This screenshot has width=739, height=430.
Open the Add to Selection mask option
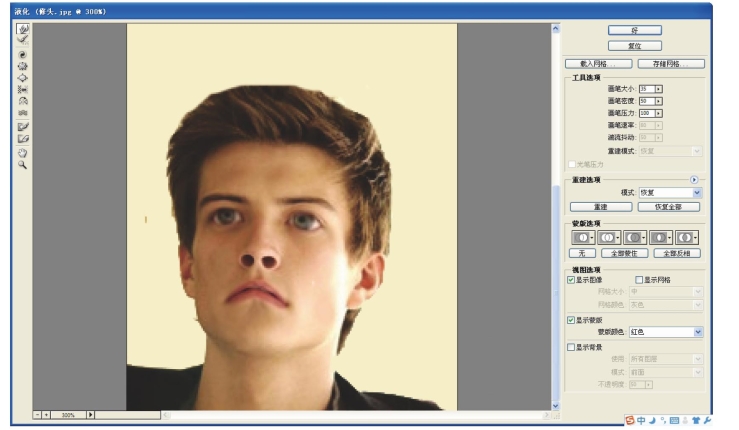coord(609,238)
